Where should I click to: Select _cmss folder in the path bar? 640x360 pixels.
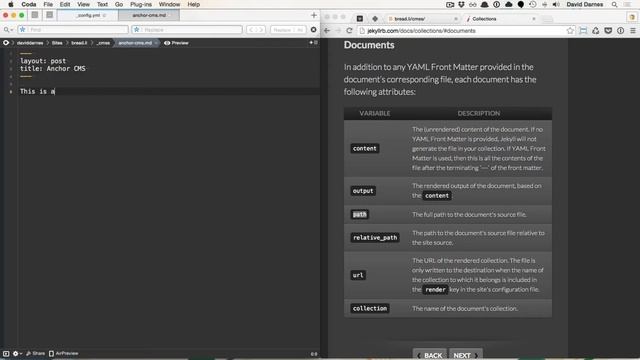[x=103, y=43]
